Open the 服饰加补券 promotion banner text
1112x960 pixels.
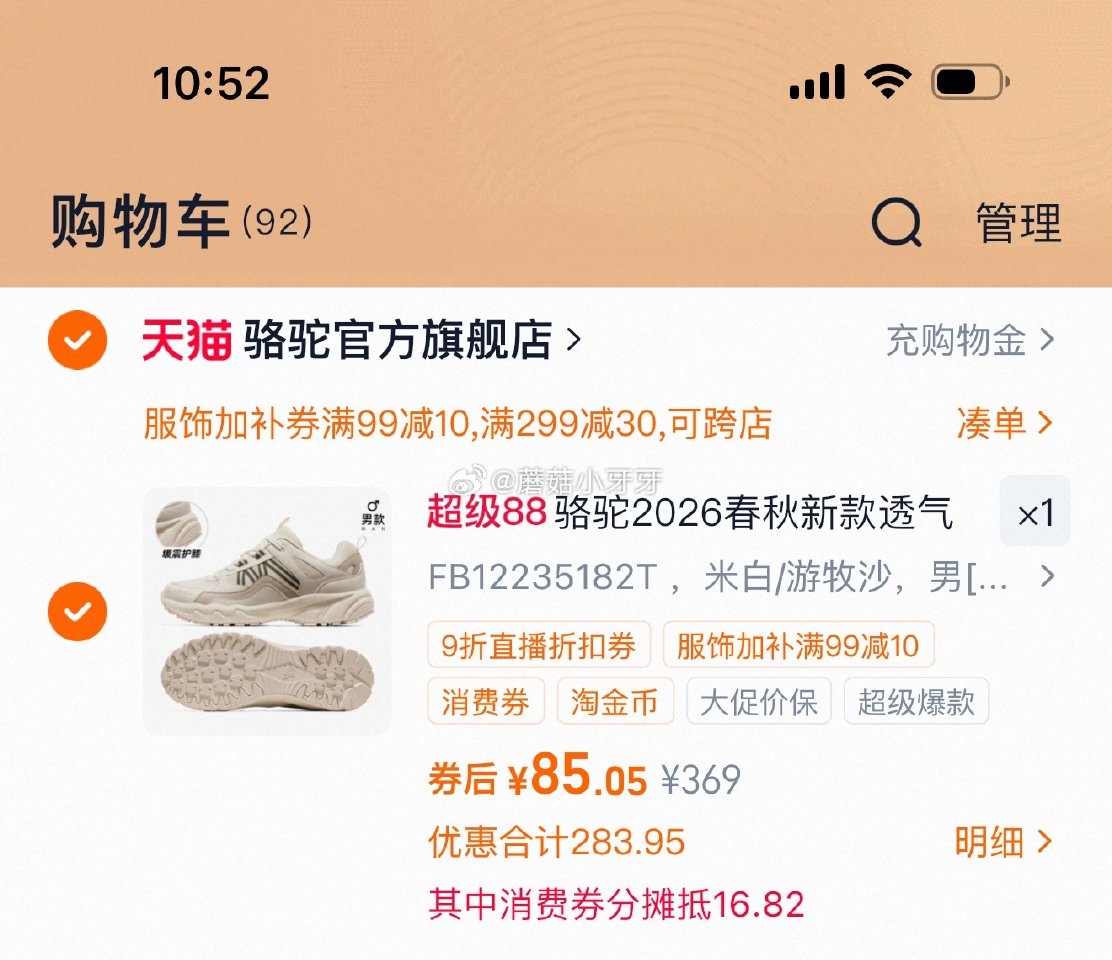pos(450,424)
